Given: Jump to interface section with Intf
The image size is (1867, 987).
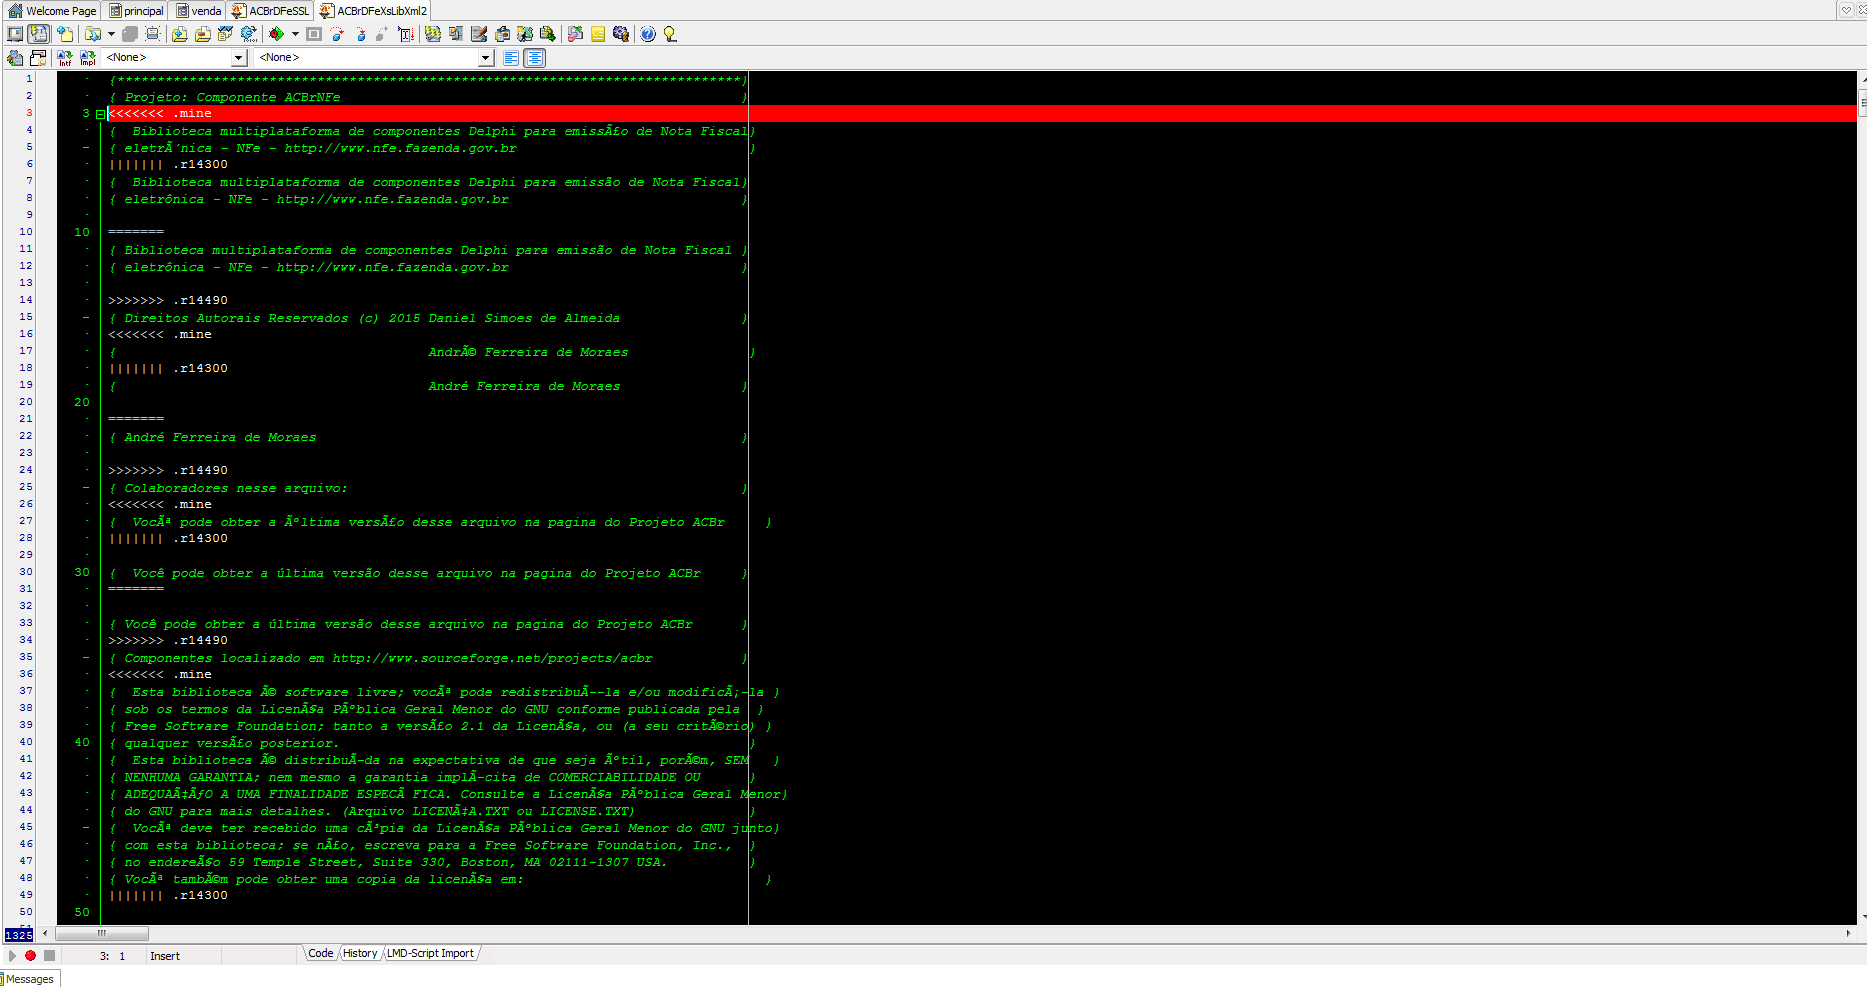Looking at the screenshot, I should (x=65, y=58).
